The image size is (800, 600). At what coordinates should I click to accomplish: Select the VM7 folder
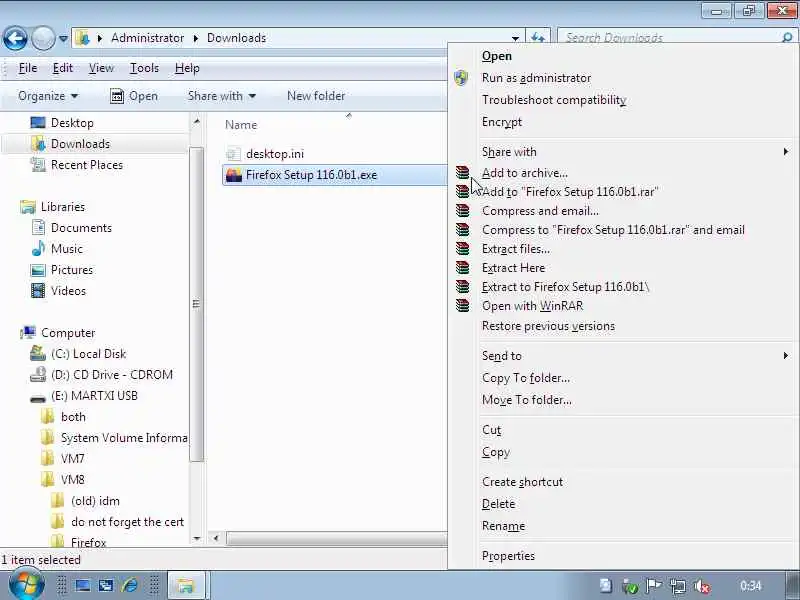click(72, 459)
